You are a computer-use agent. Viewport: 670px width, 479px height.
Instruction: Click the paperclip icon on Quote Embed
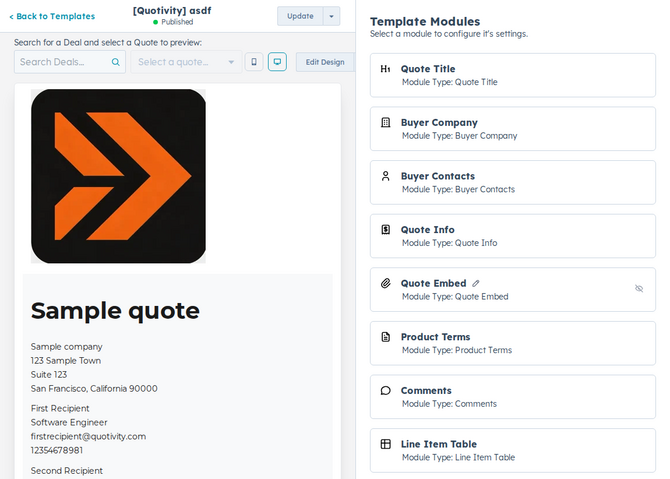tap(385, 283)
